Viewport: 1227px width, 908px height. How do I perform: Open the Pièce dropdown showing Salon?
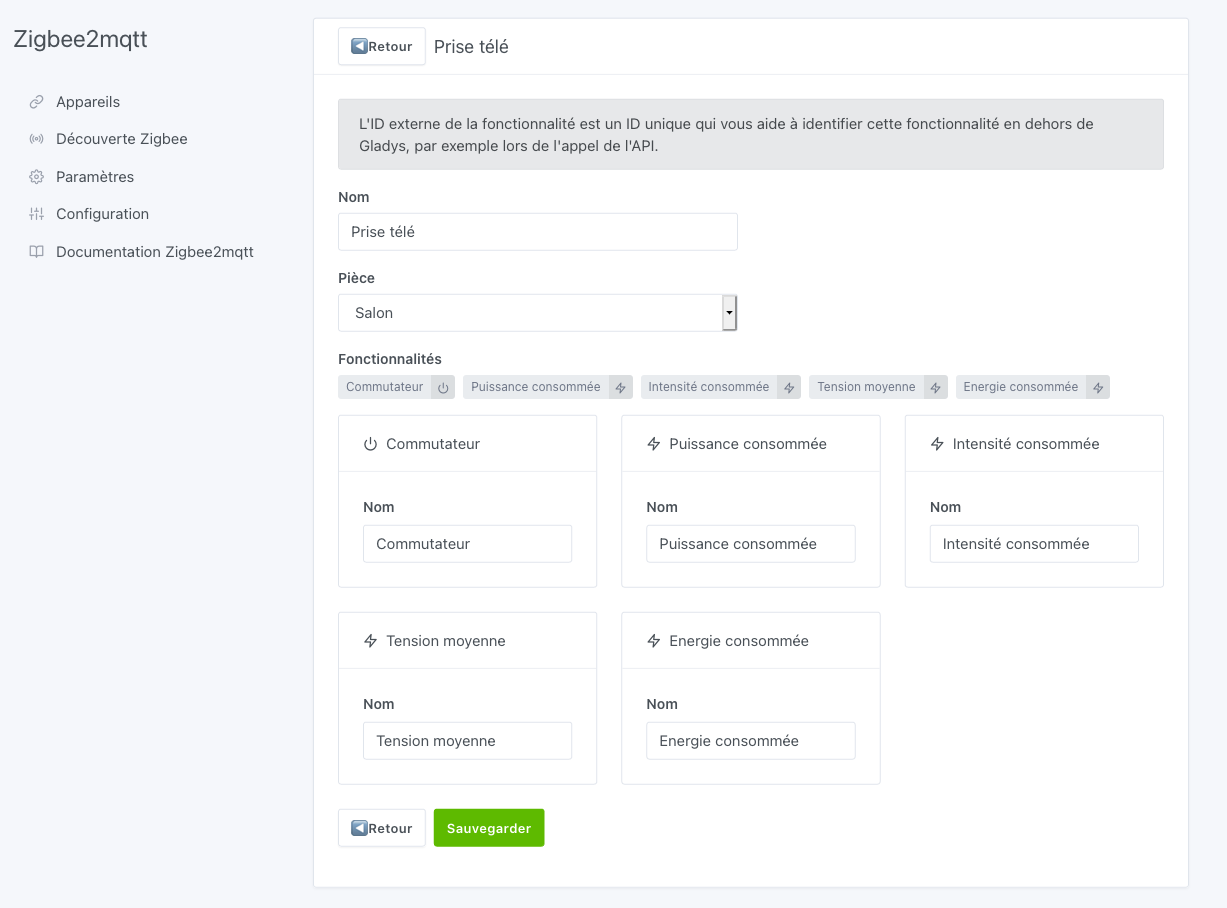(x=530, y=312)
